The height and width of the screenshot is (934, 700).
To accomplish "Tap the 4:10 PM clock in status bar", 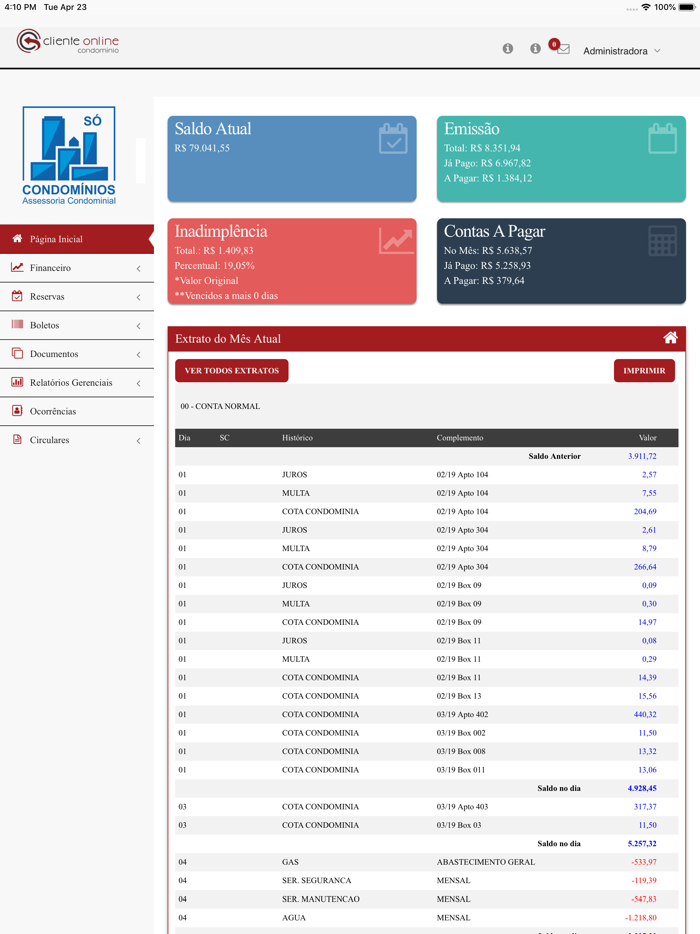I will click(20, 7).
